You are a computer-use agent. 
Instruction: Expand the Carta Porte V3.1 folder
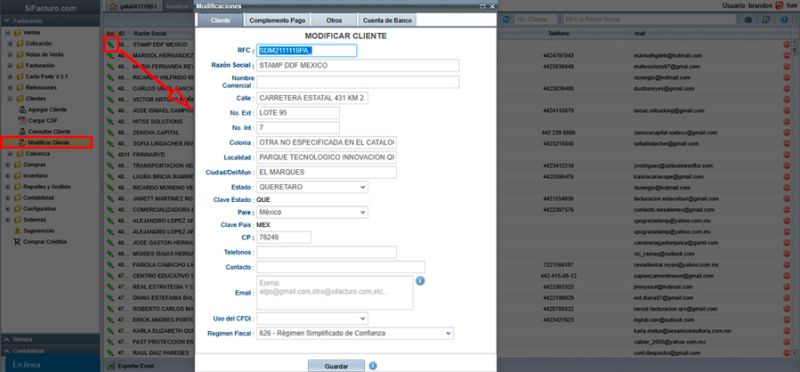click(x=10, y=77)
